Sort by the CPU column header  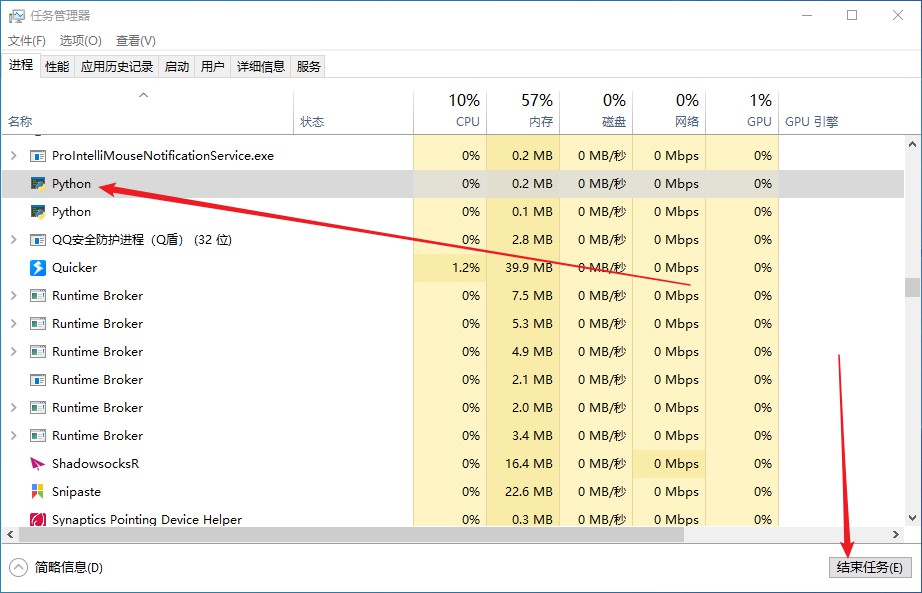pyautogui.click(x=450, y=113)
